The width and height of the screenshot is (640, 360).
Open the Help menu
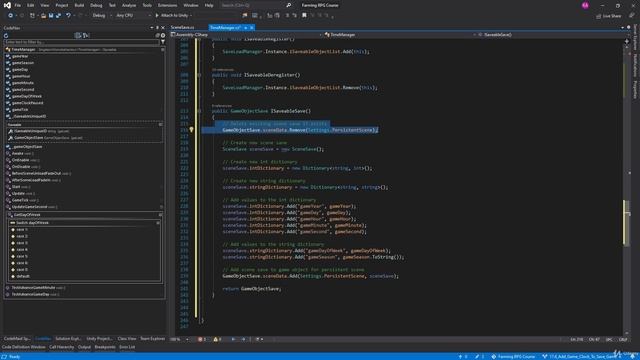209,5
